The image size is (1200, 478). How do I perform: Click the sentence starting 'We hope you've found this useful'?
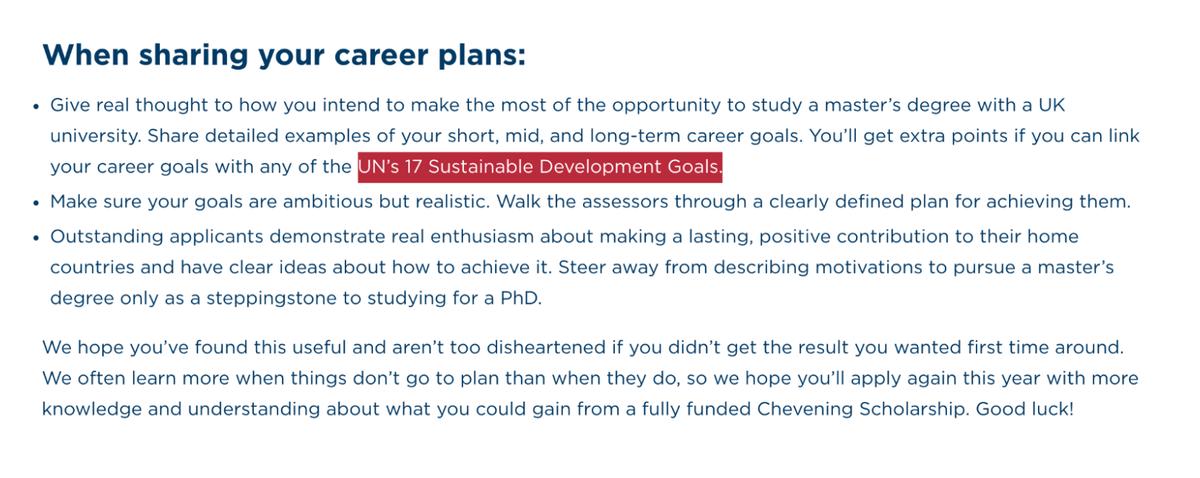584,348
